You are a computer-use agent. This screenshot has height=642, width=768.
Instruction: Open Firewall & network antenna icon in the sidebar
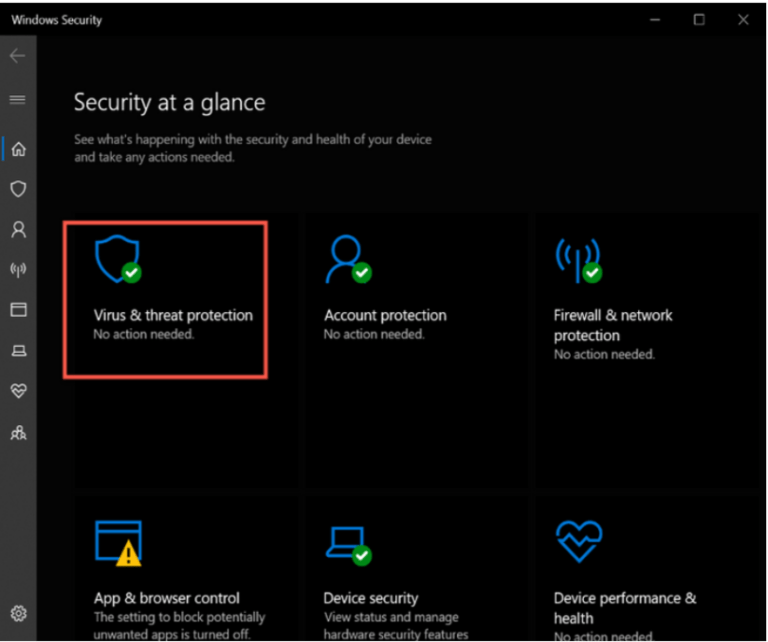pyautogui.click(x=19, y=269)
